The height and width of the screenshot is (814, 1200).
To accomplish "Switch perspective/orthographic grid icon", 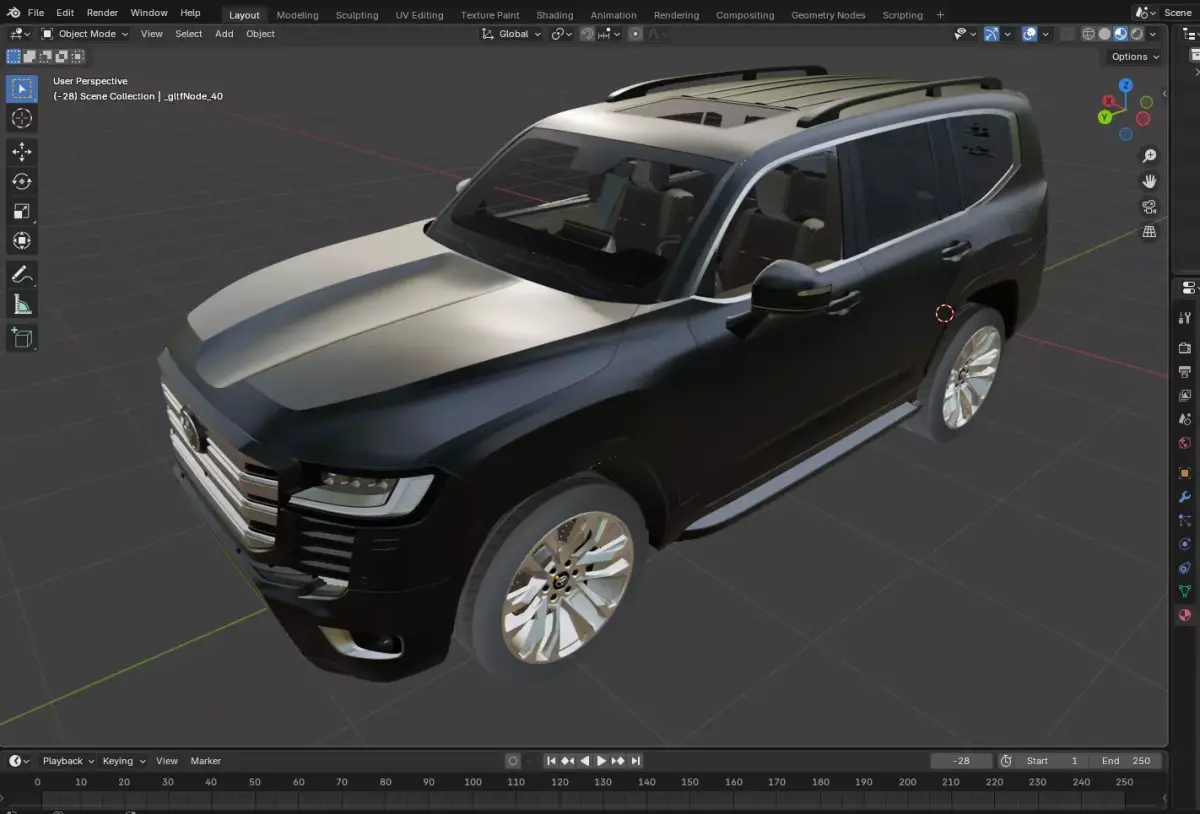I will click(x=1149, y=232).
